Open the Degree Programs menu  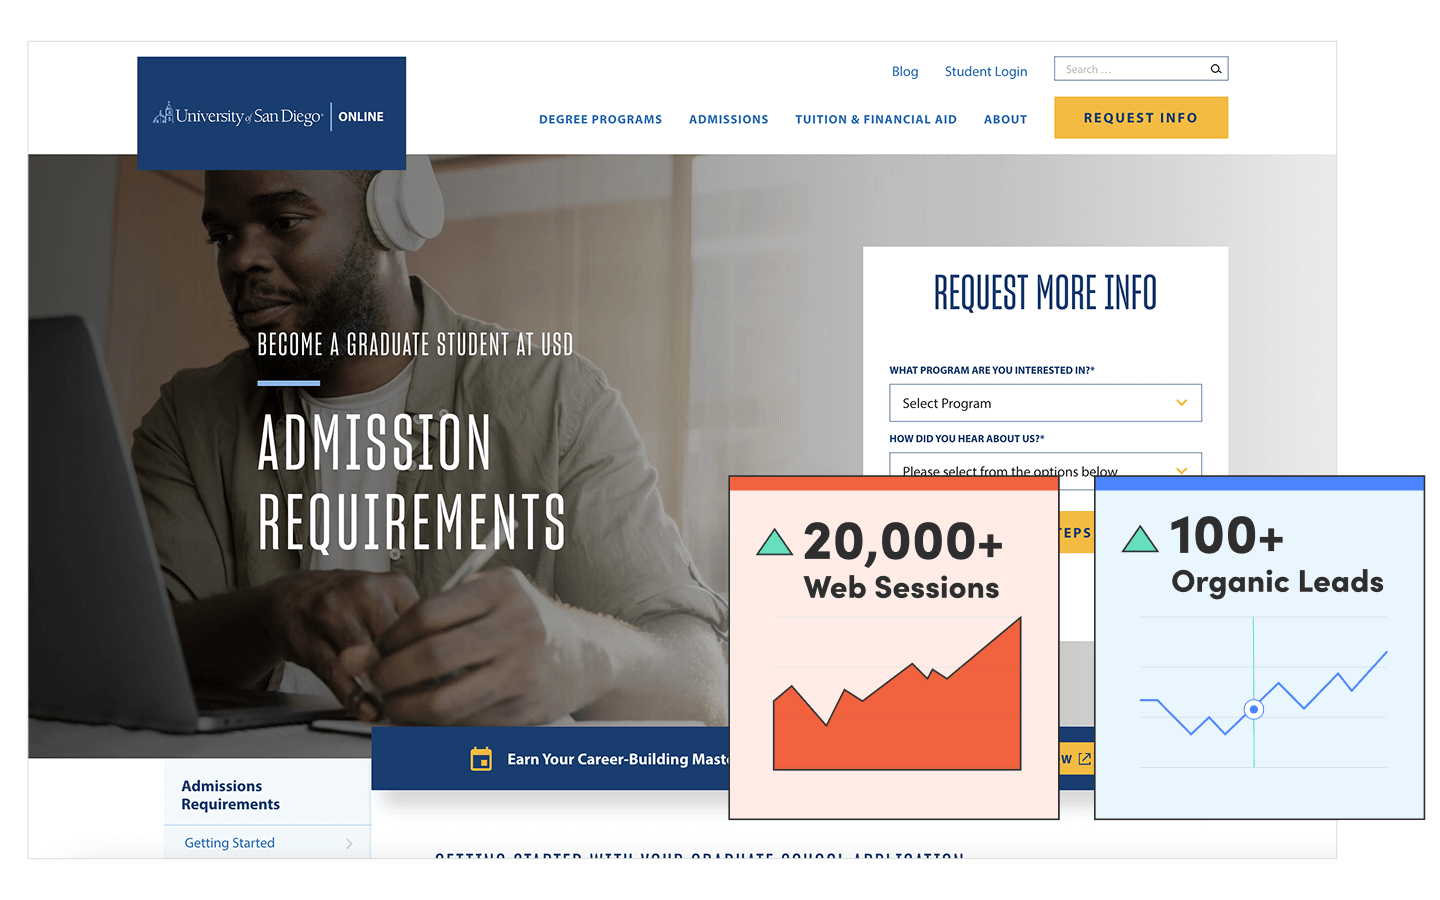click(600, 119)
